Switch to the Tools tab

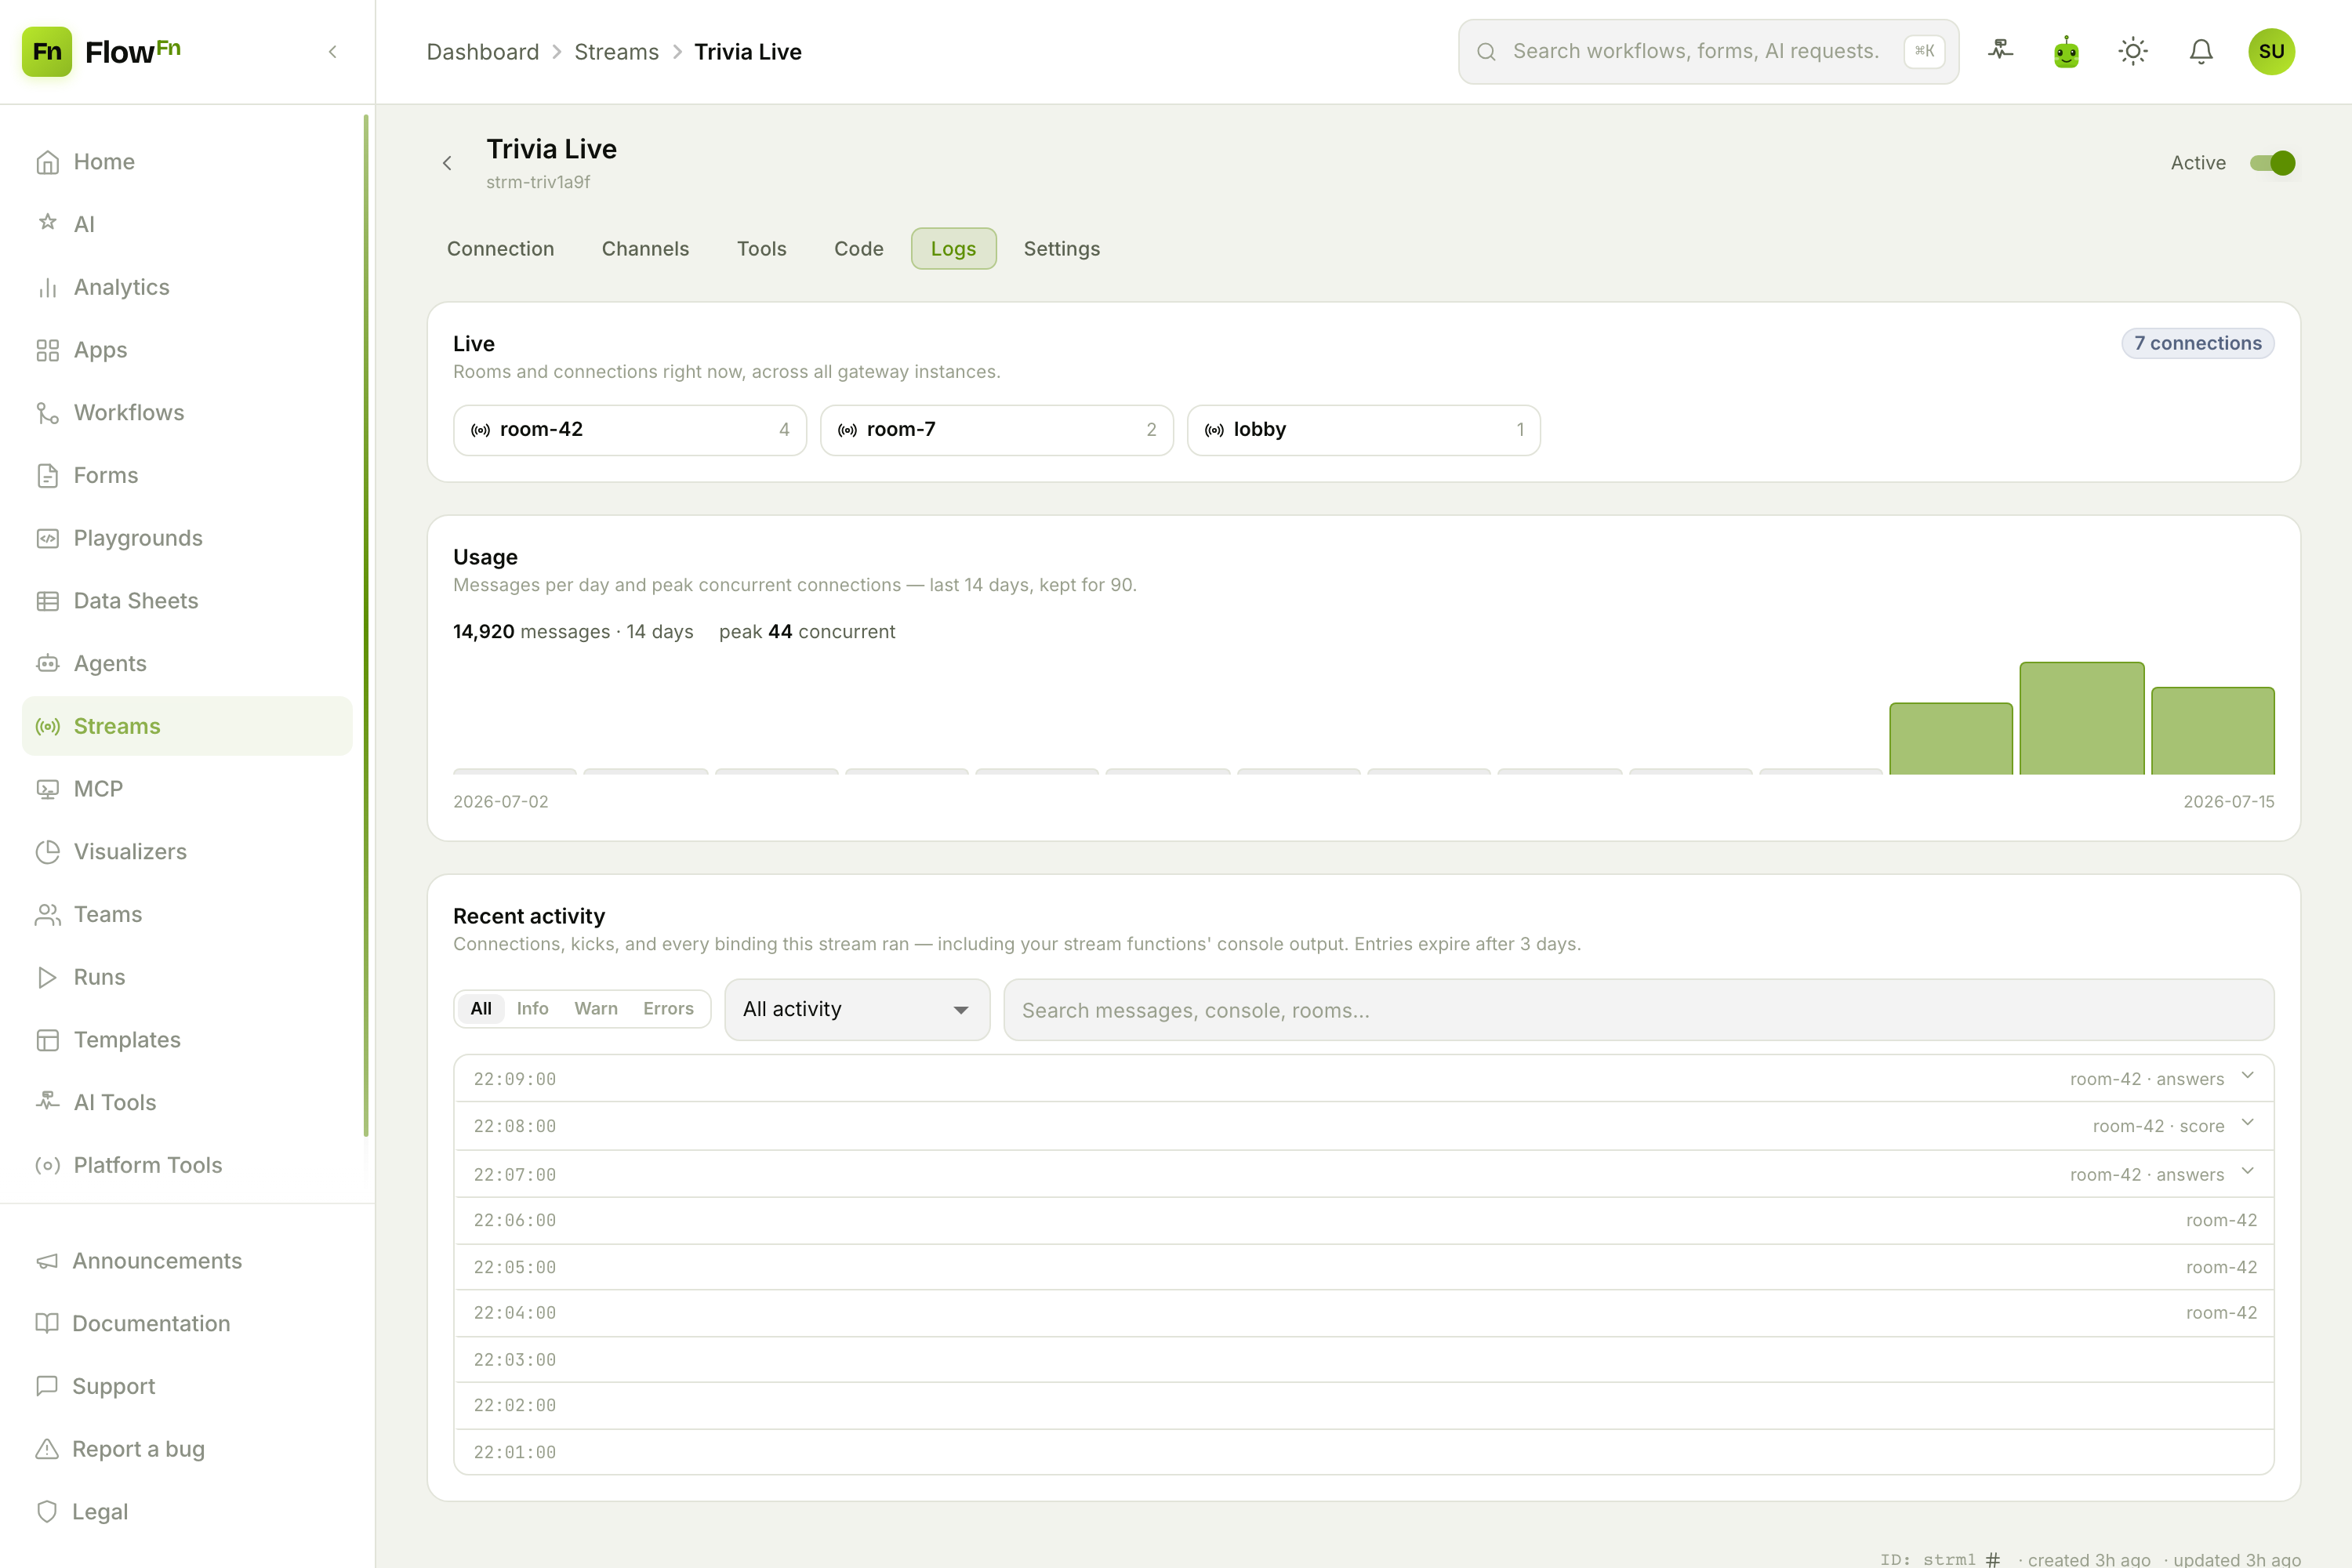pyautogui.click(x=761, y=249)
